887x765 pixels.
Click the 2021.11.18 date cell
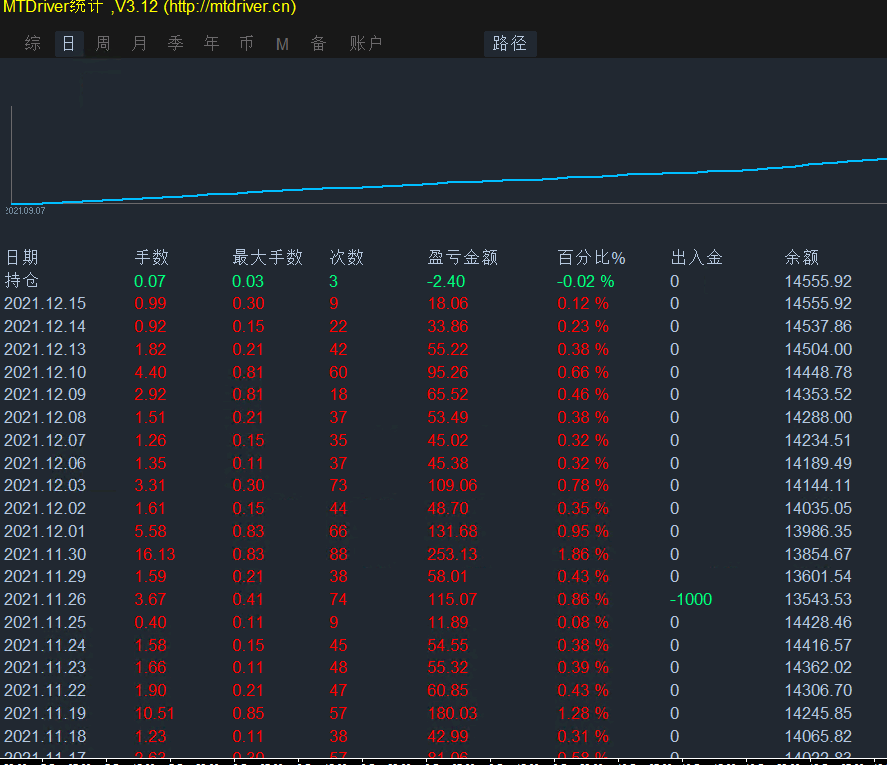(x=45, y=736)
